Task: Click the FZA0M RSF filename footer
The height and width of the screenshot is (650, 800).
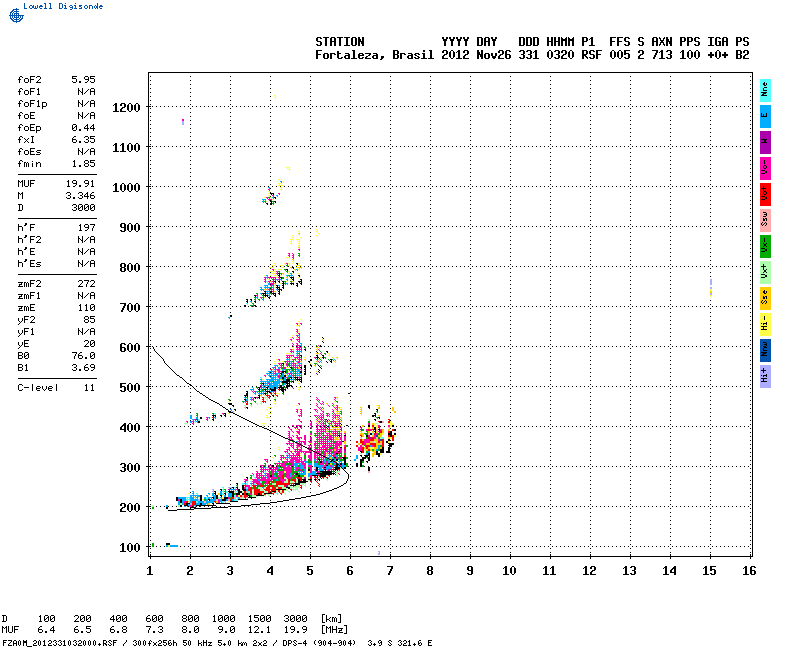Action: tap(60, 643)
